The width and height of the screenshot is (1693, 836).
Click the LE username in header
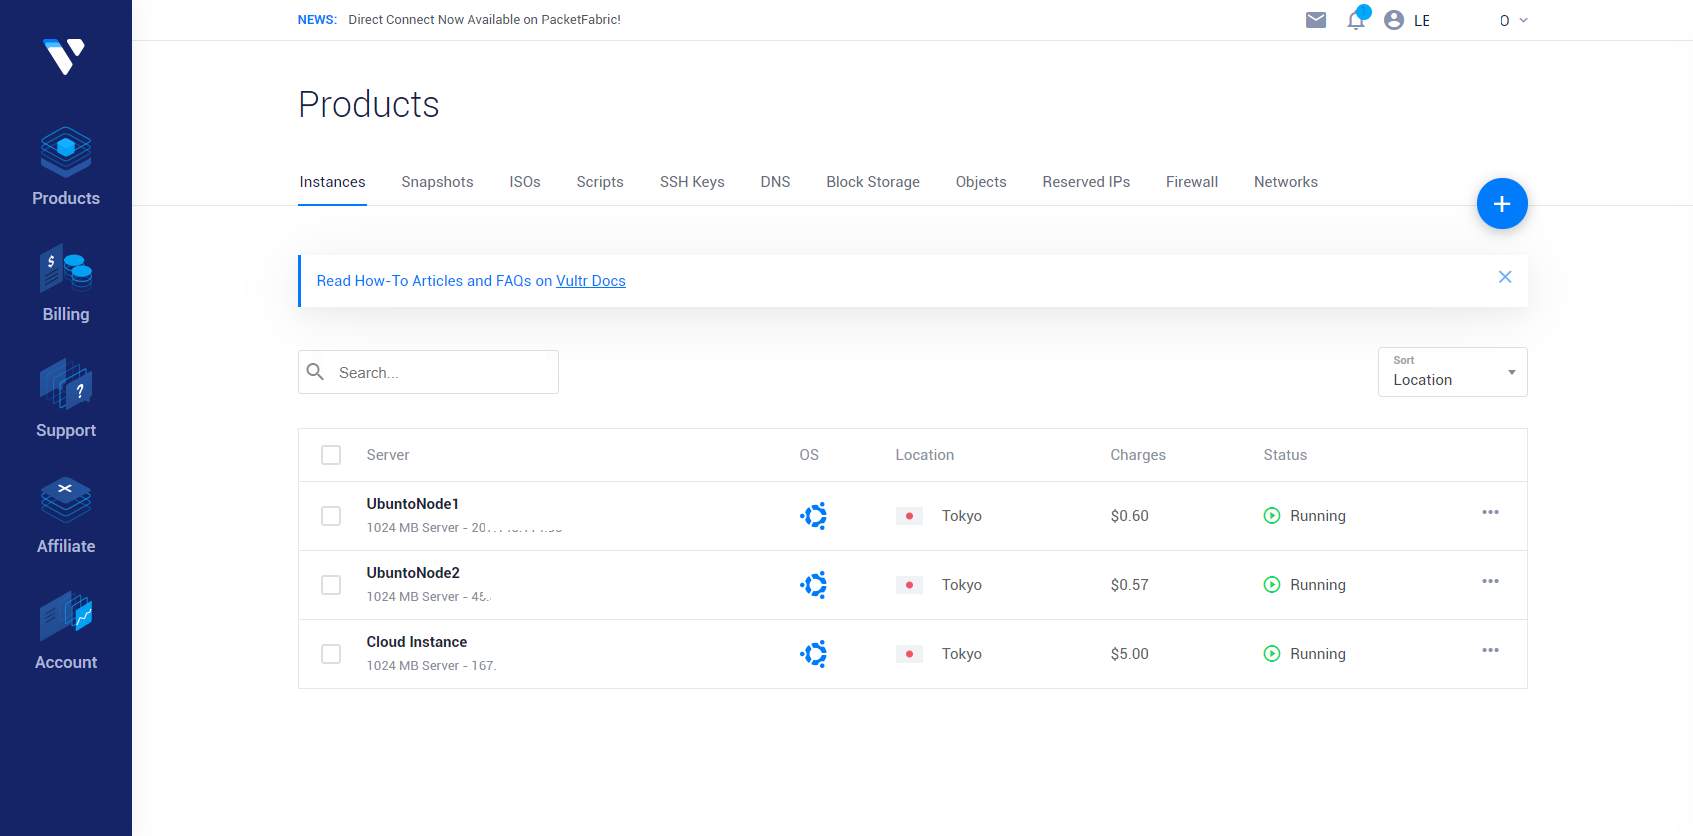tap(1422, 21)
